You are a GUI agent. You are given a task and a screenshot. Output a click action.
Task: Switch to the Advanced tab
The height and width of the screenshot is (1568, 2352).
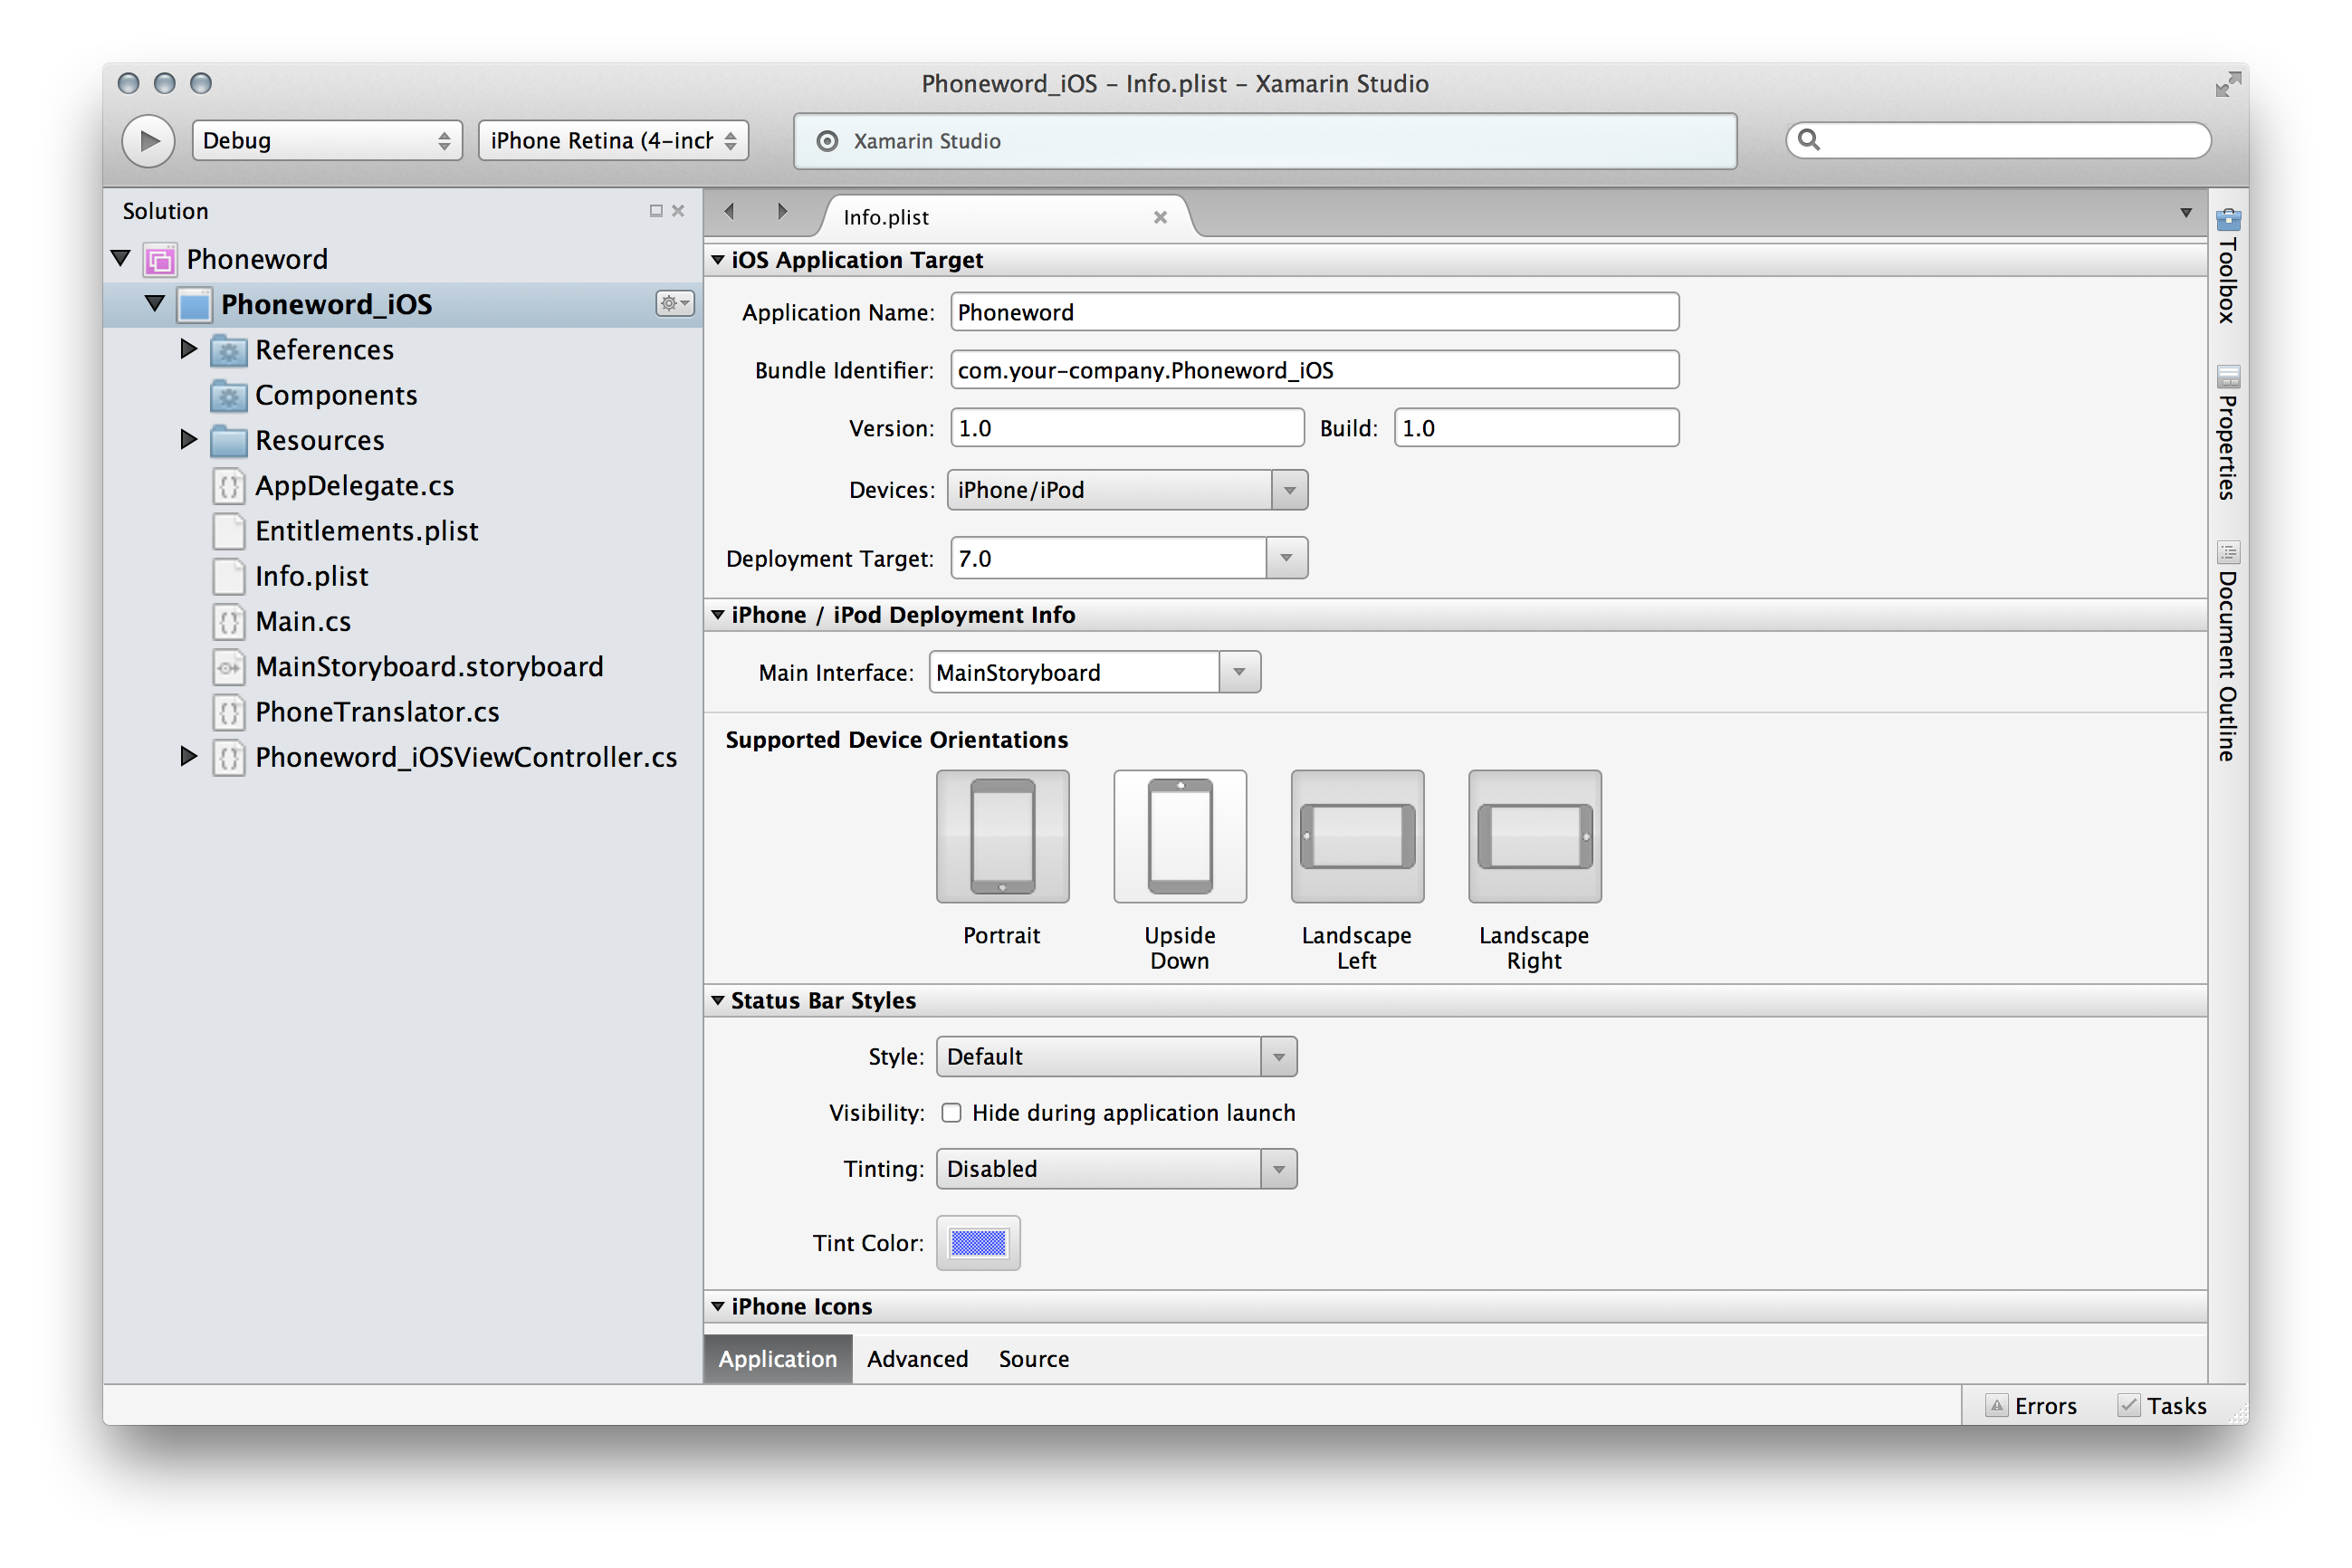[917, 1359]
